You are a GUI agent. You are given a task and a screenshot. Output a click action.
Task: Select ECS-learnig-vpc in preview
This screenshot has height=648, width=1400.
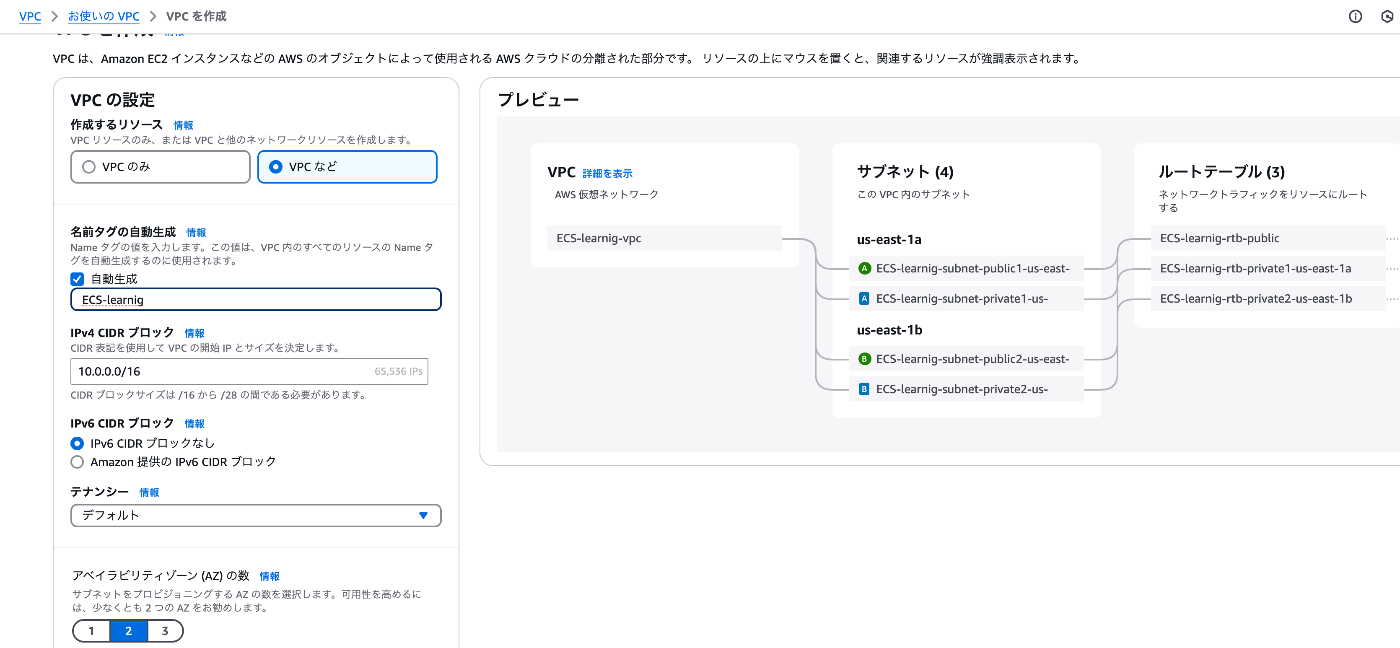664,238
